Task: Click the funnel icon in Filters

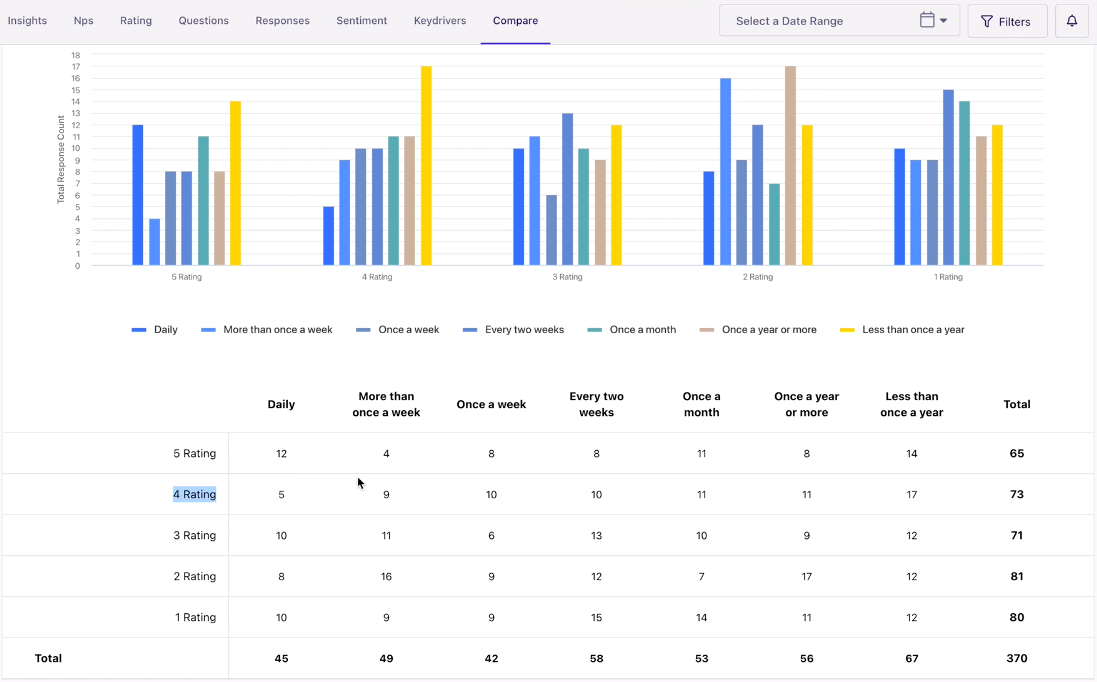Action: point(986,22)
